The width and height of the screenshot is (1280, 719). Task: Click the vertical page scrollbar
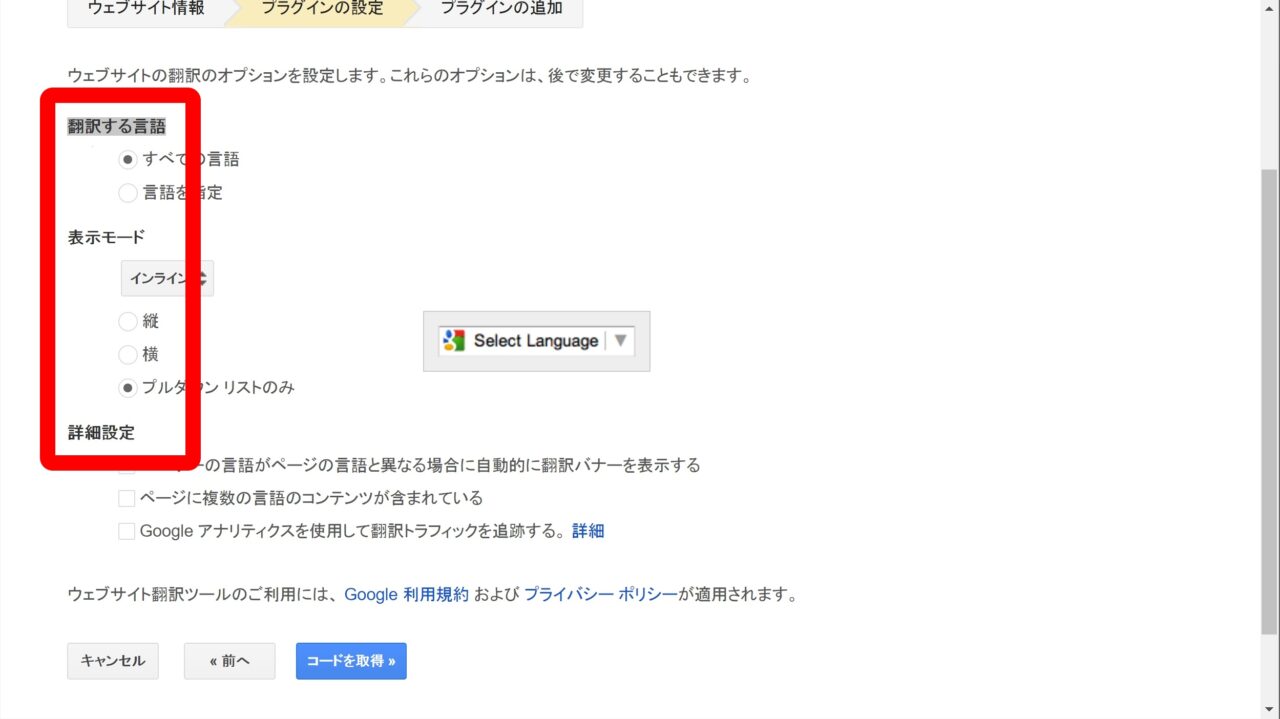coord(1269,400)
